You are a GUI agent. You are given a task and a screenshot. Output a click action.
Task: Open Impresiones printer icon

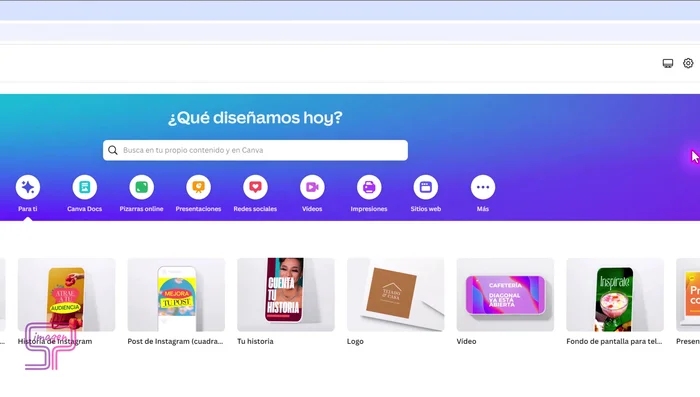coord(369,187)
